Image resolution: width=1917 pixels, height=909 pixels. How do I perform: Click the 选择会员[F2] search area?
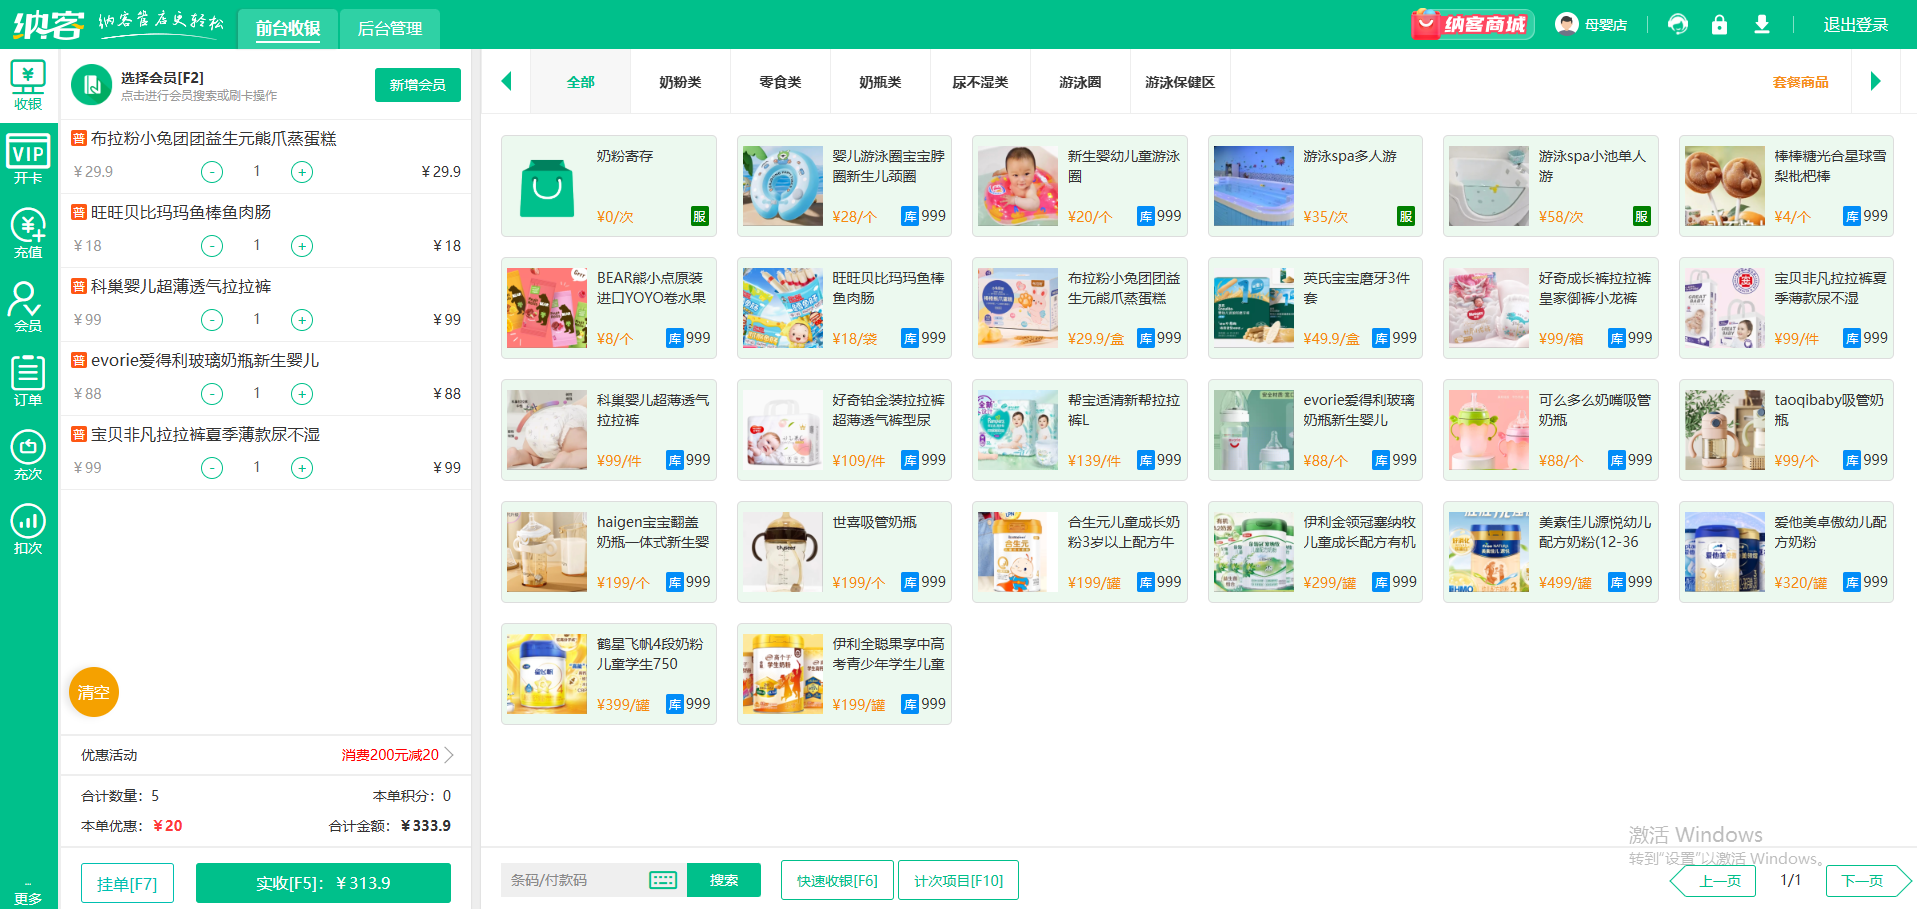[x=199, y=85]
